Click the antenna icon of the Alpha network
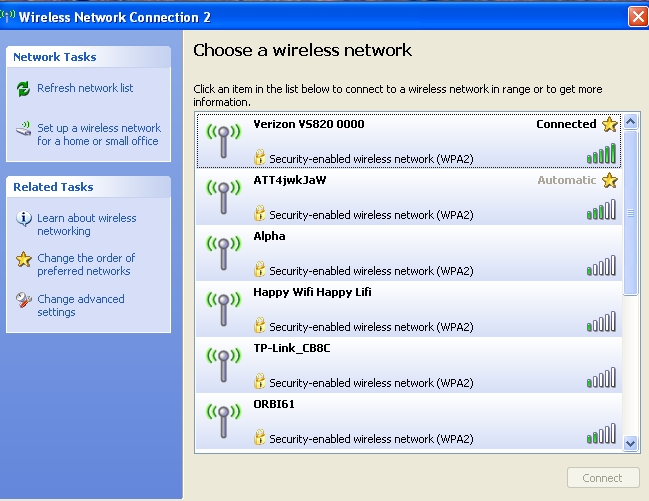Viewport: 649px width, 501px height. pyautogui.click(x=224, y=253)
